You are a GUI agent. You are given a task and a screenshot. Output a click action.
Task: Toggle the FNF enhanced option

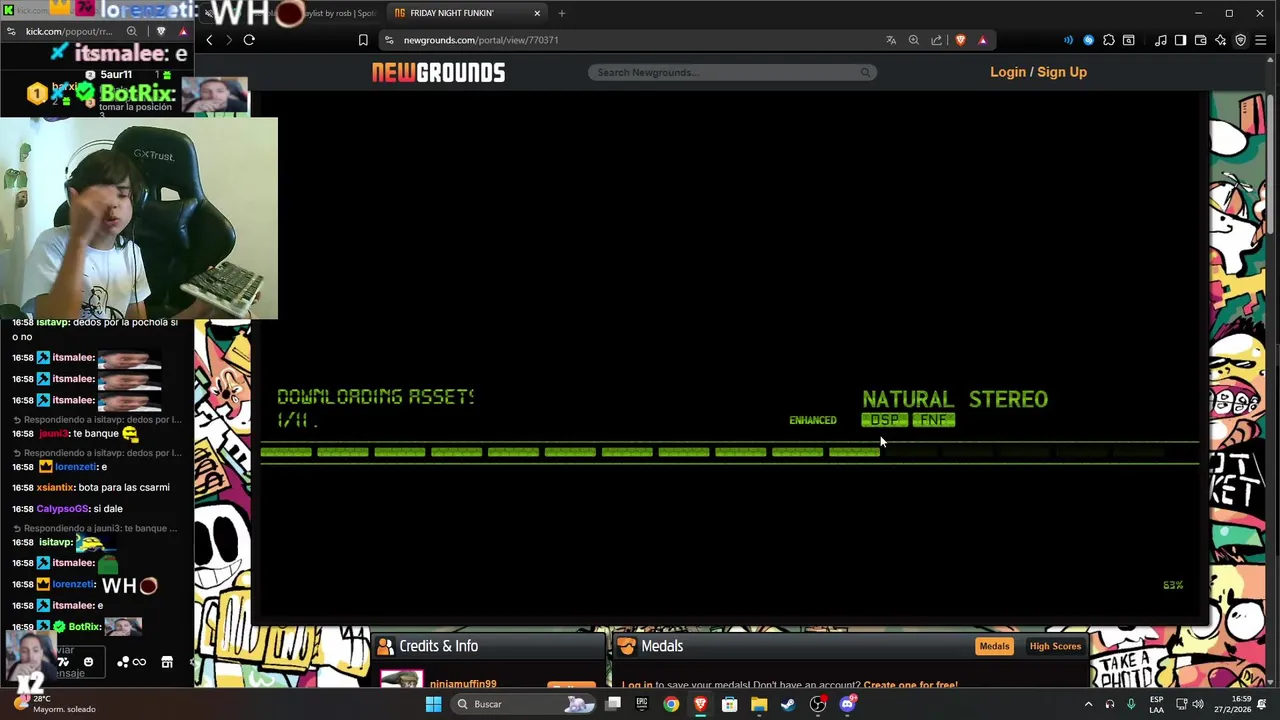point(933,420)
